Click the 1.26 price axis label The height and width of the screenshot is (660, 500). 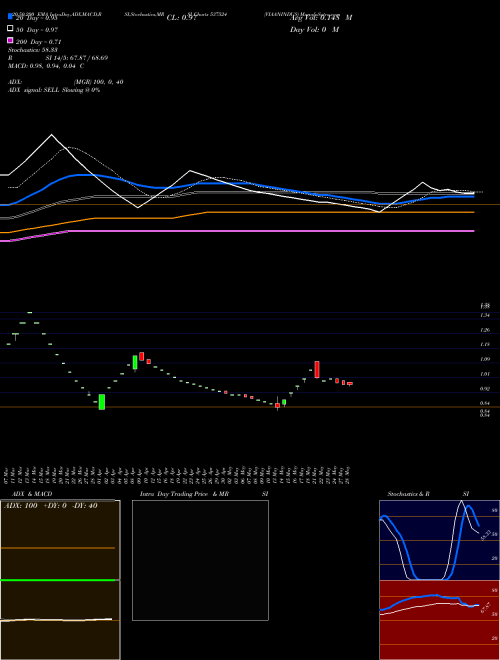coord(485,330)
